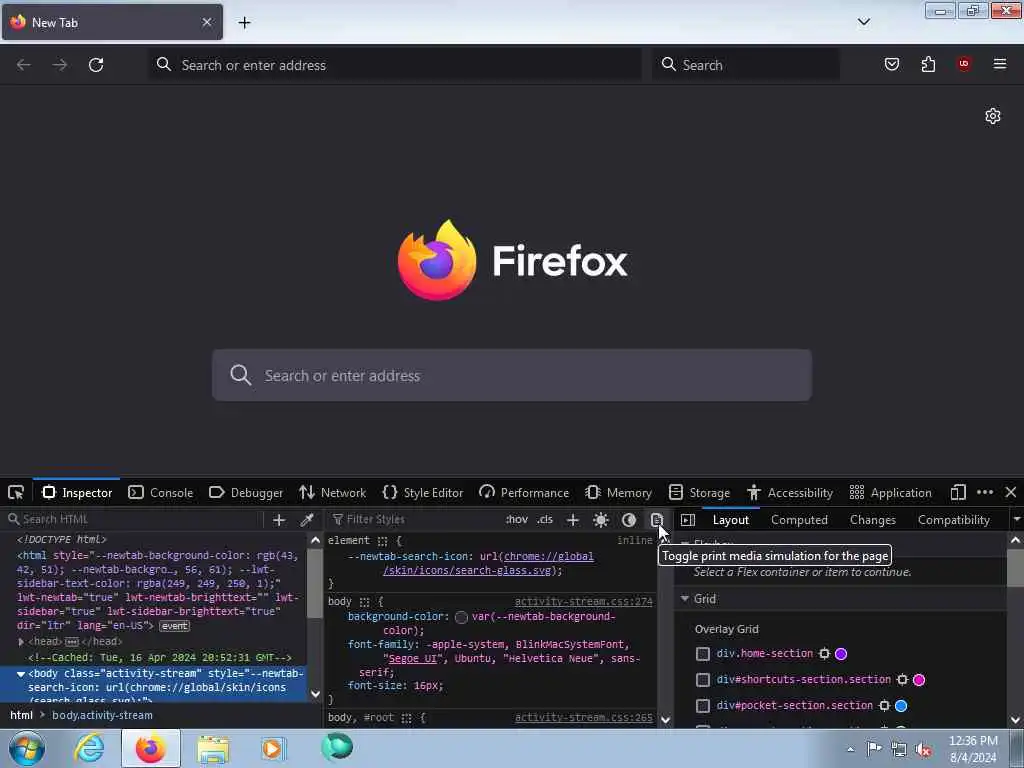This screenshot has height=768, width=1024.
Task: Reload the current page
Action: (x=96, y=65)
